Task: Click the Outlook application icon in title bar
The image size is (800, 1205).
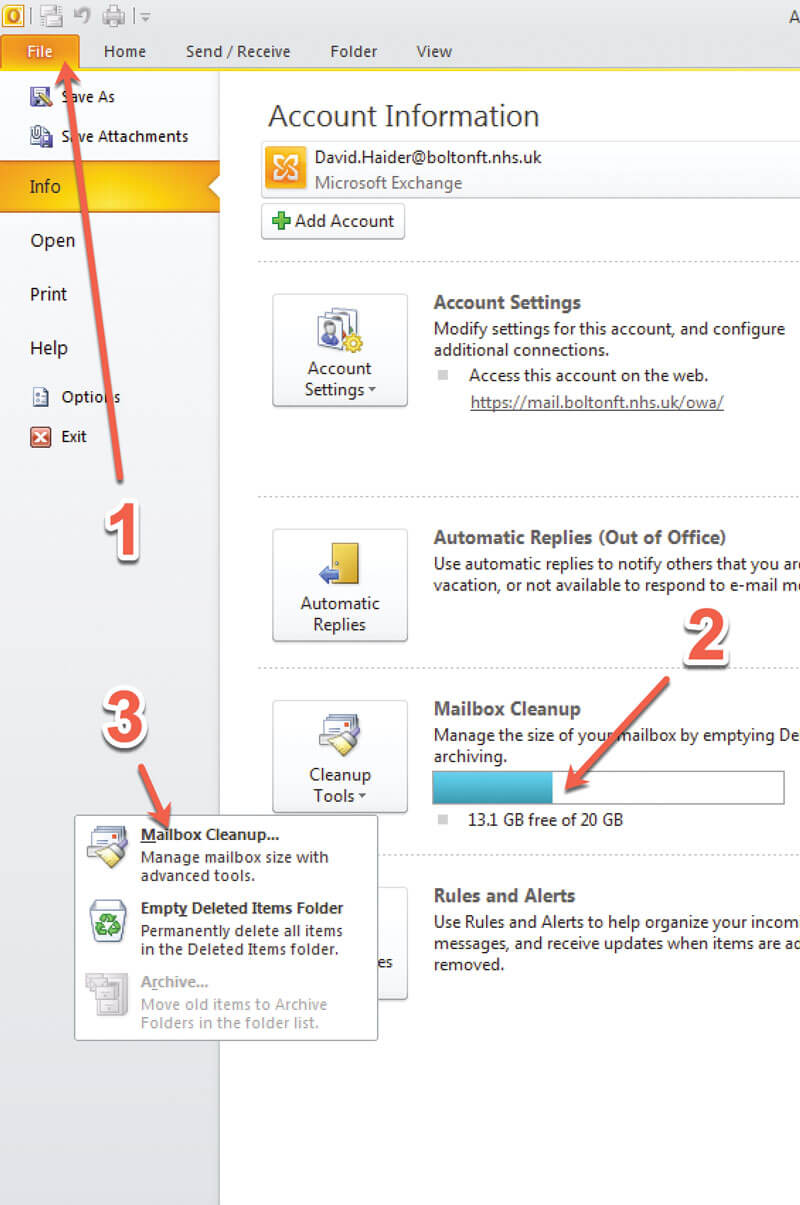Action: [14, 15]
